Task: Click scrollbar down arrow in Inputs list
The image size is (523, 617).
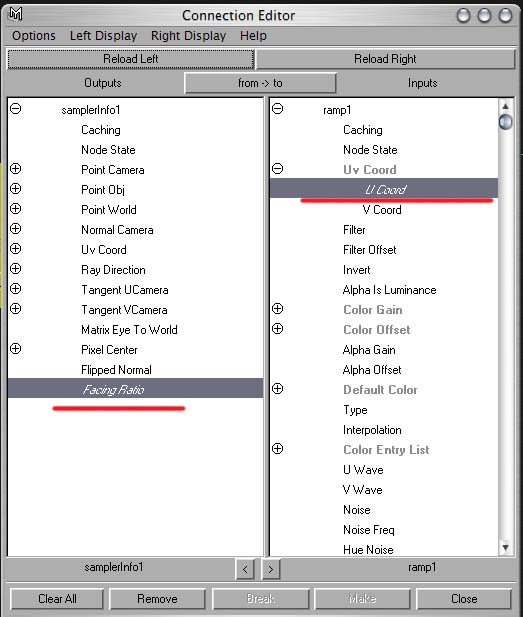Action: tap(506, 547)
